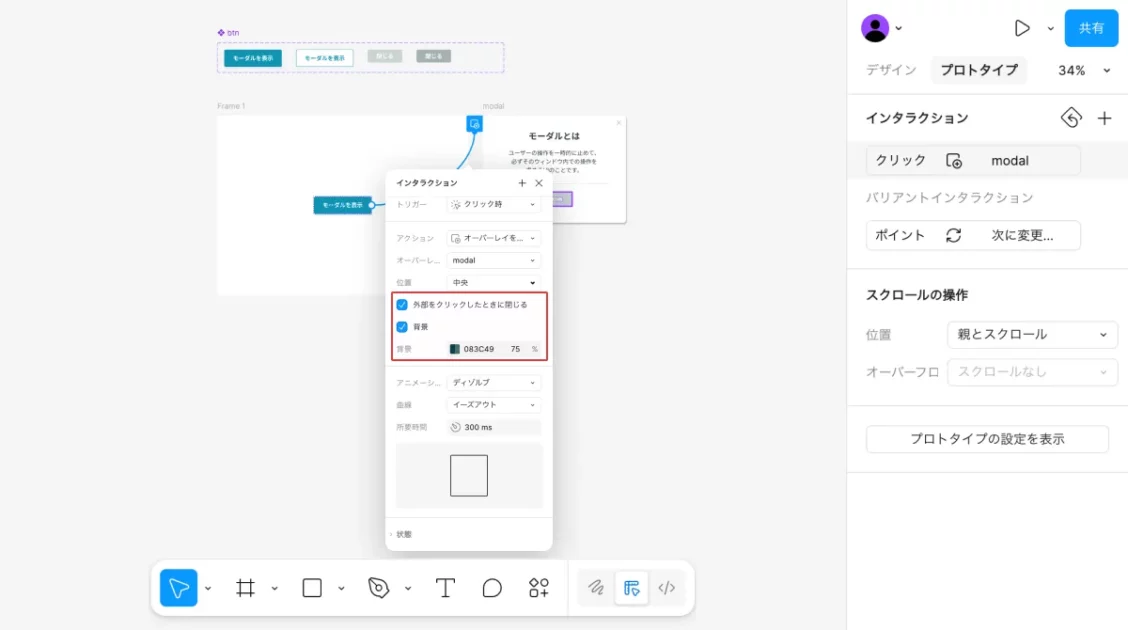Select the Pen tool
Image resolution: width=1128 pixels, height=630 pixels.
coord(378,588)
